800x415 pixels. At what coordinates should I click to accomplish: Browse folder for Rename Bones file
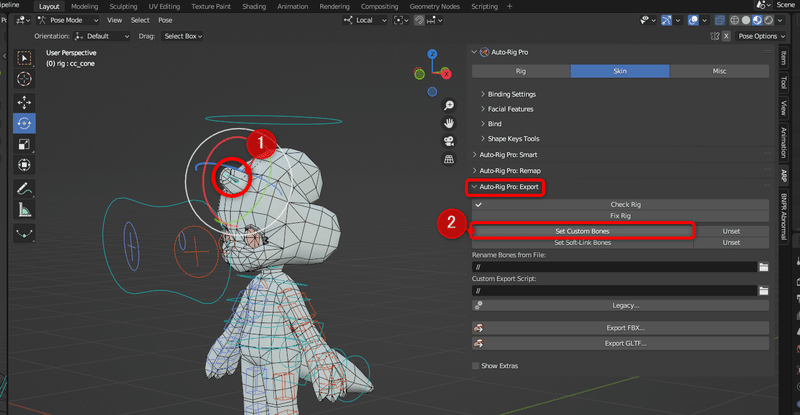tap(763, 267)
